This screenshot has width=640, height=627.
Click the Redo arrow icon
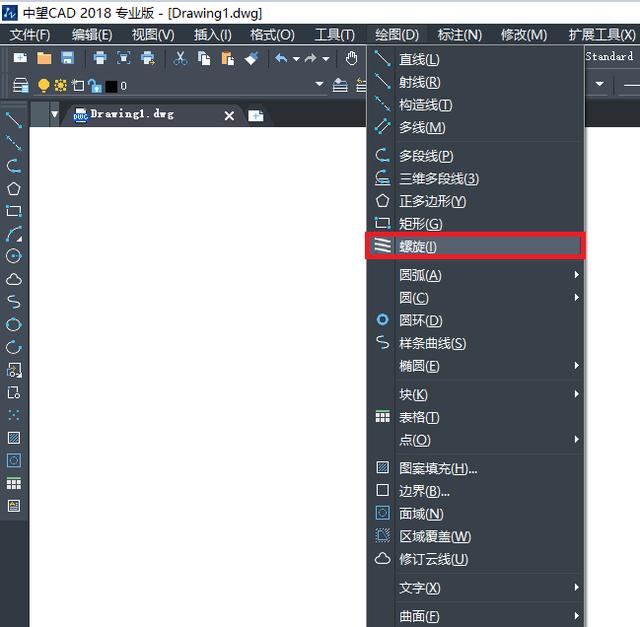(x=311, y=58)
